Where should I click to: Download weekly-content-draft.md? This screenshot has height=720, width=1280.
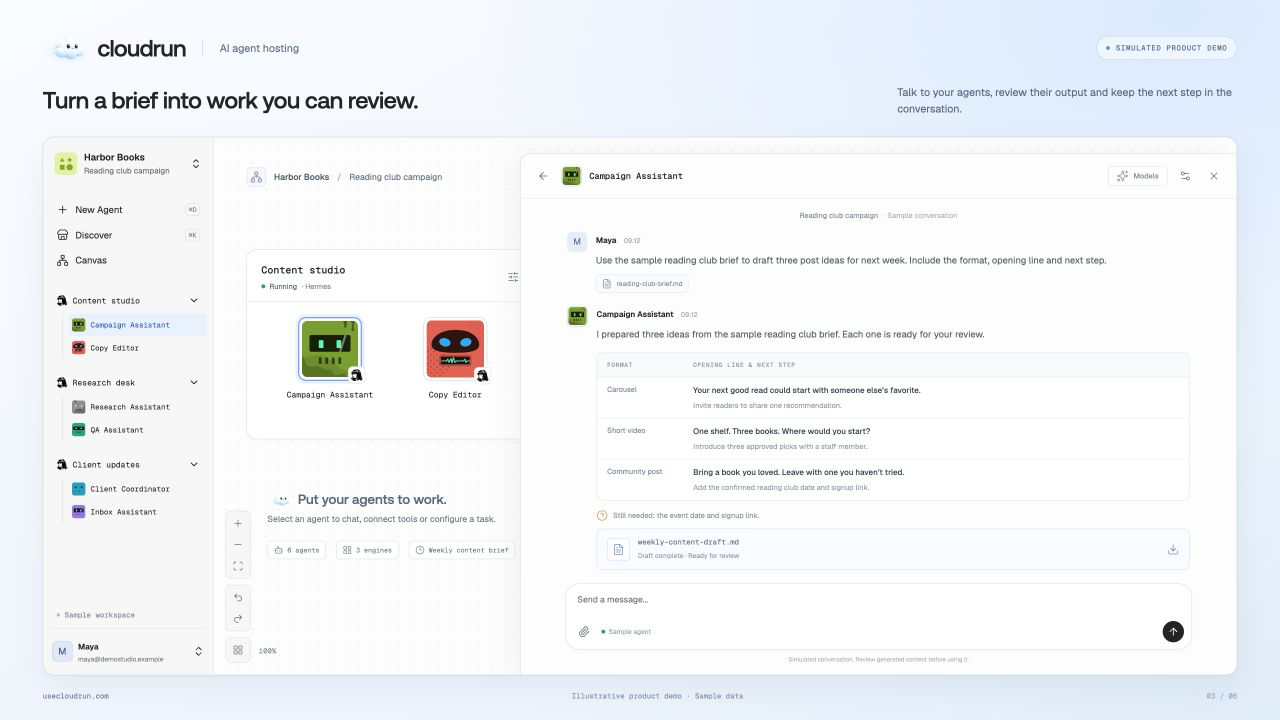1173,549
